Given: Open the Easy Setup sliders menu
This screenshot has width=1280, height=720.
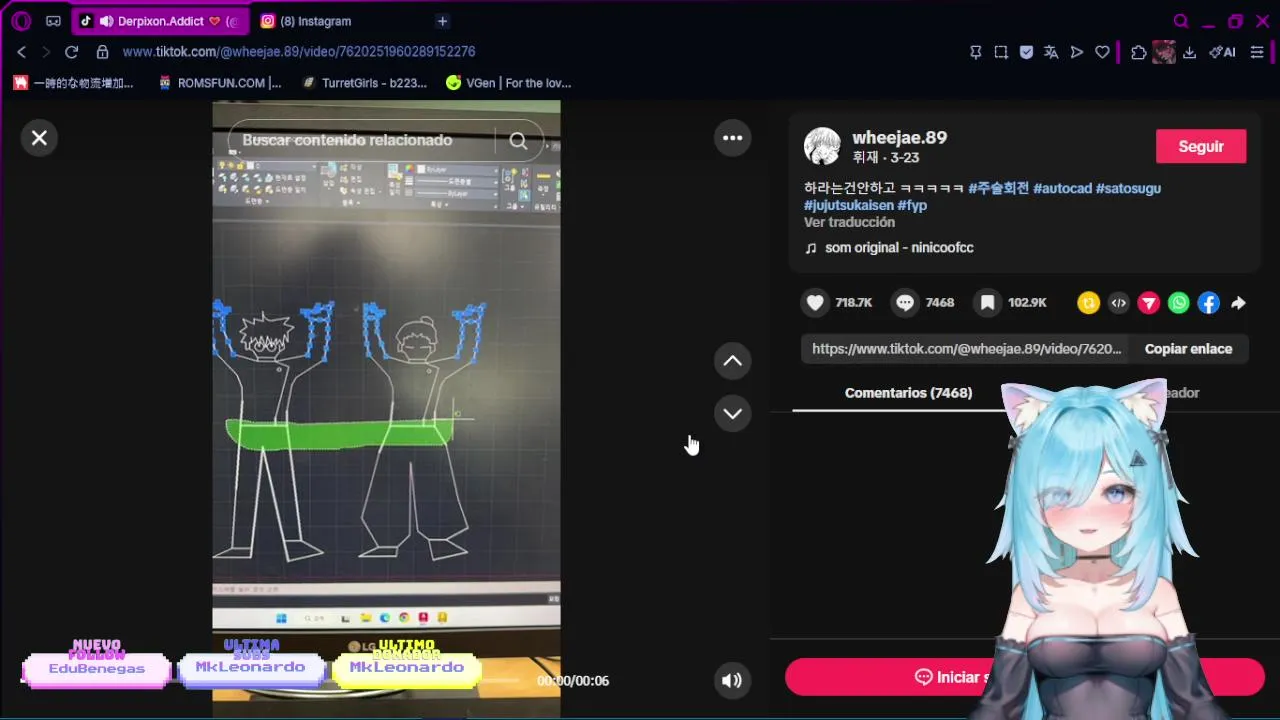Looking at the screenshot, I should tap(1257, 52).
